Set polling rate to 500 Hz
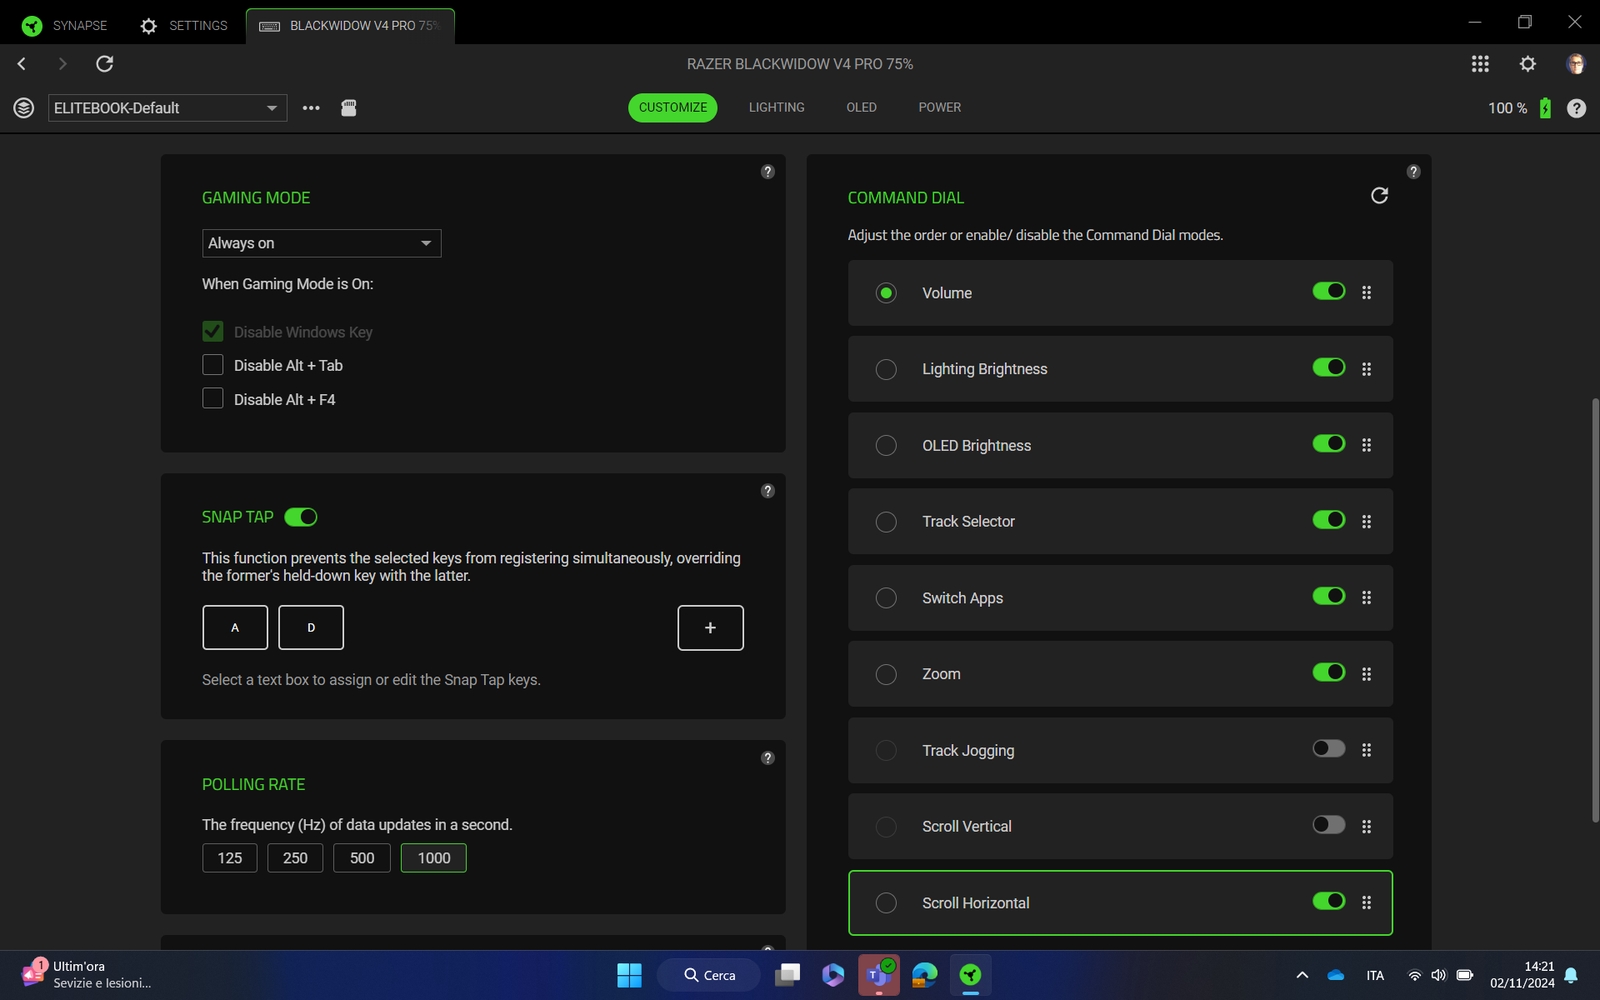Image resolution: width=1600 pixels, height=1000 pixels. click(x=362, y=858)
